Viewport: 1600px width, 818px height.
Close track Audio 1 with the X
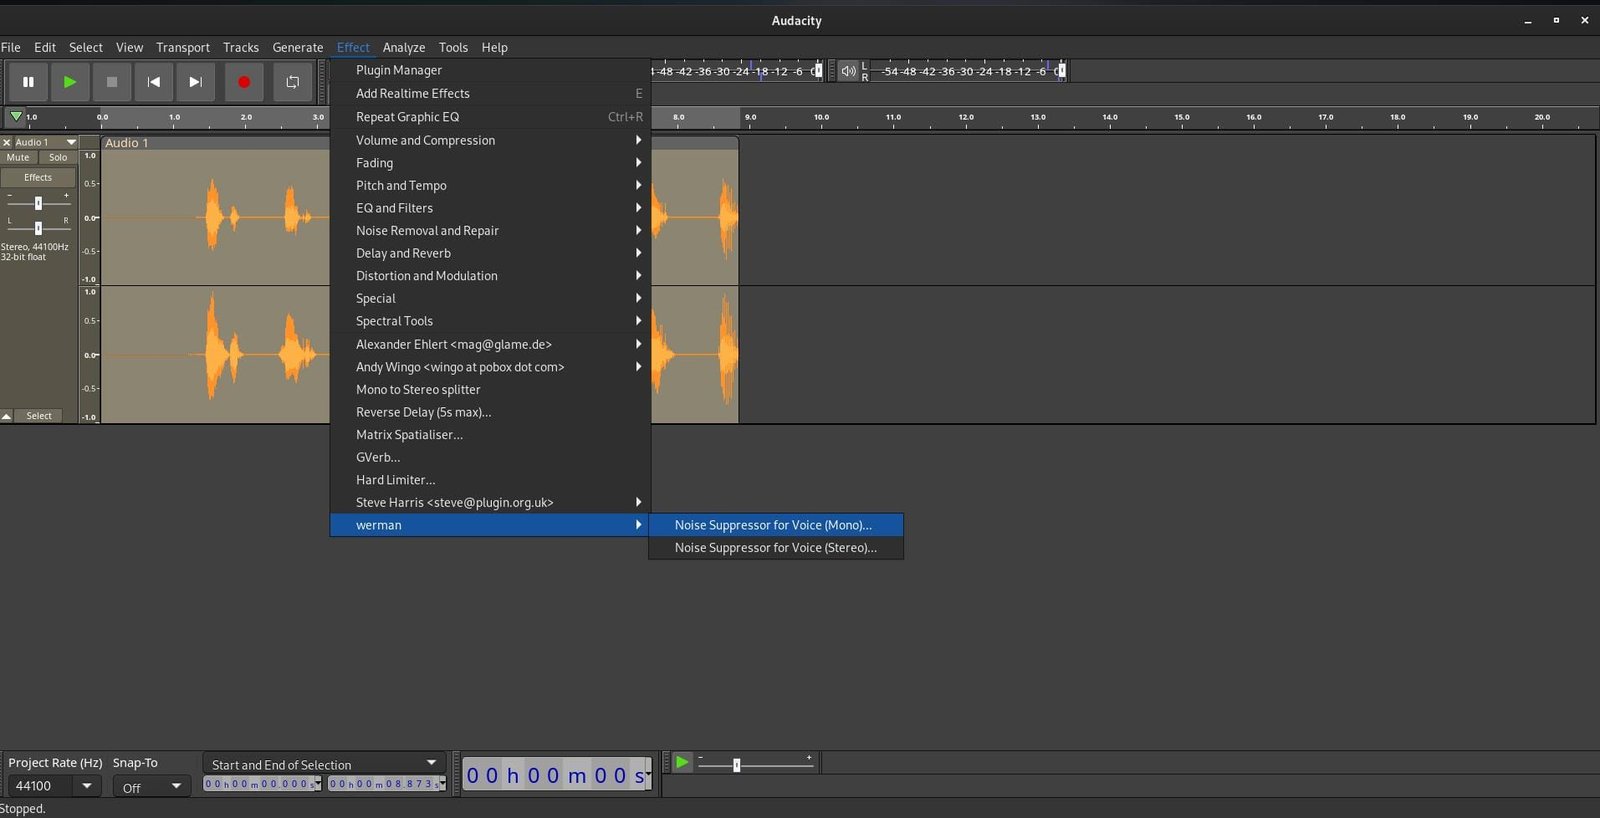pyautogui.click(x=7, y=142)
